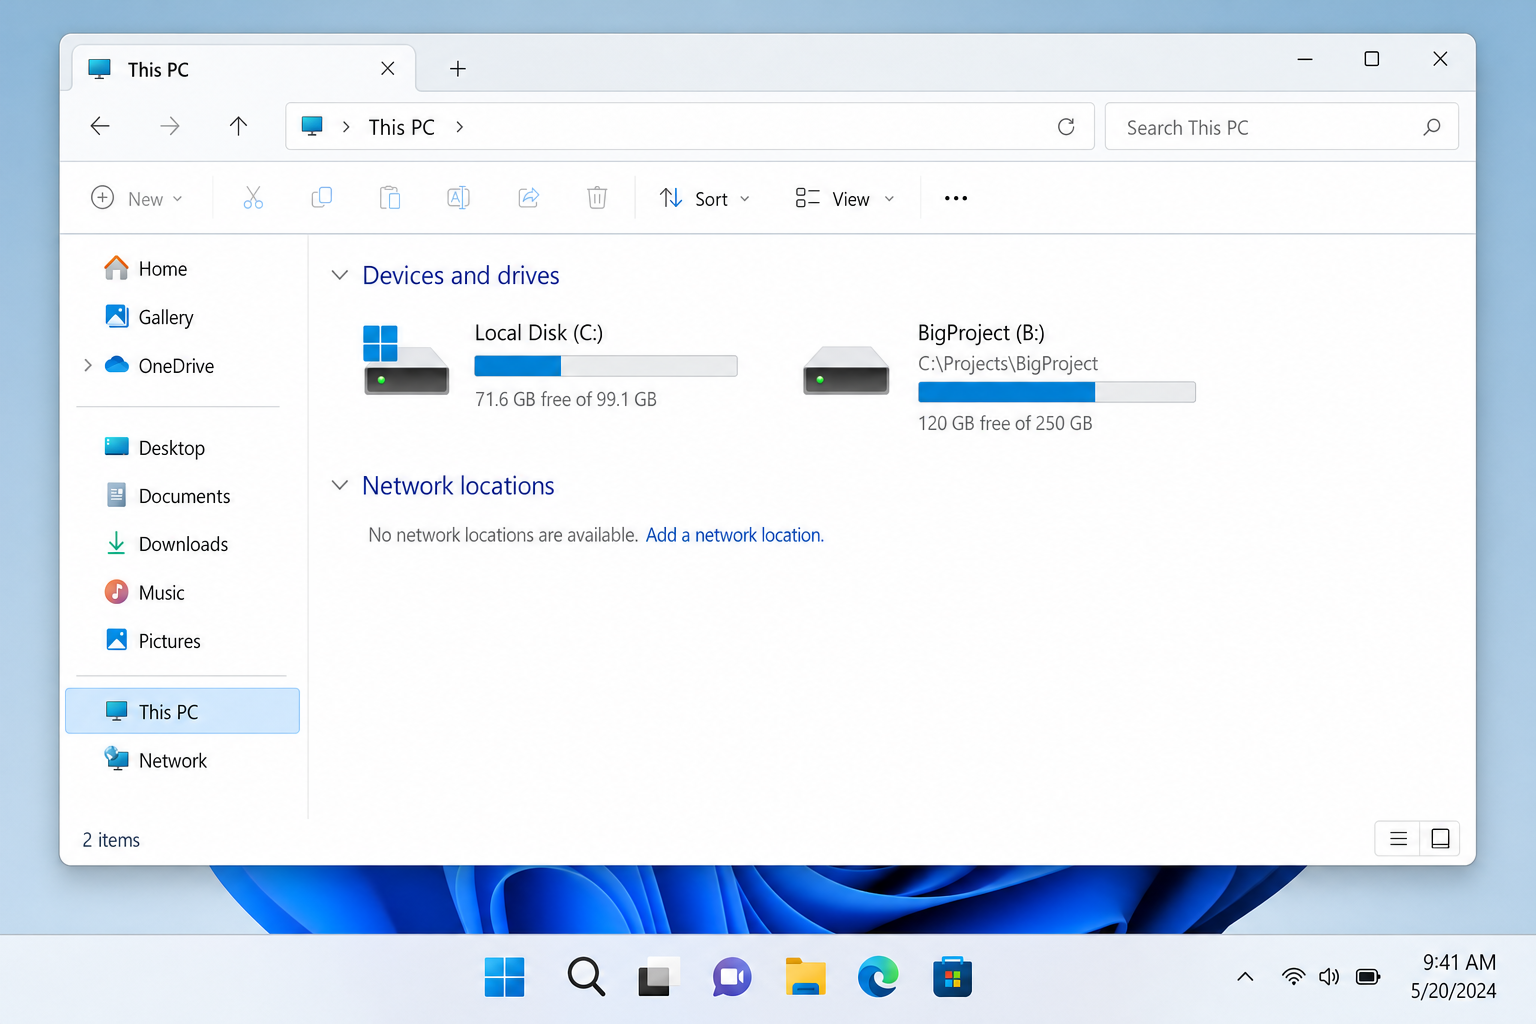Open taskbar Search
The width and height of the screenshot is (1536, 1024).
pyautogui.click(x=586, y=977)
